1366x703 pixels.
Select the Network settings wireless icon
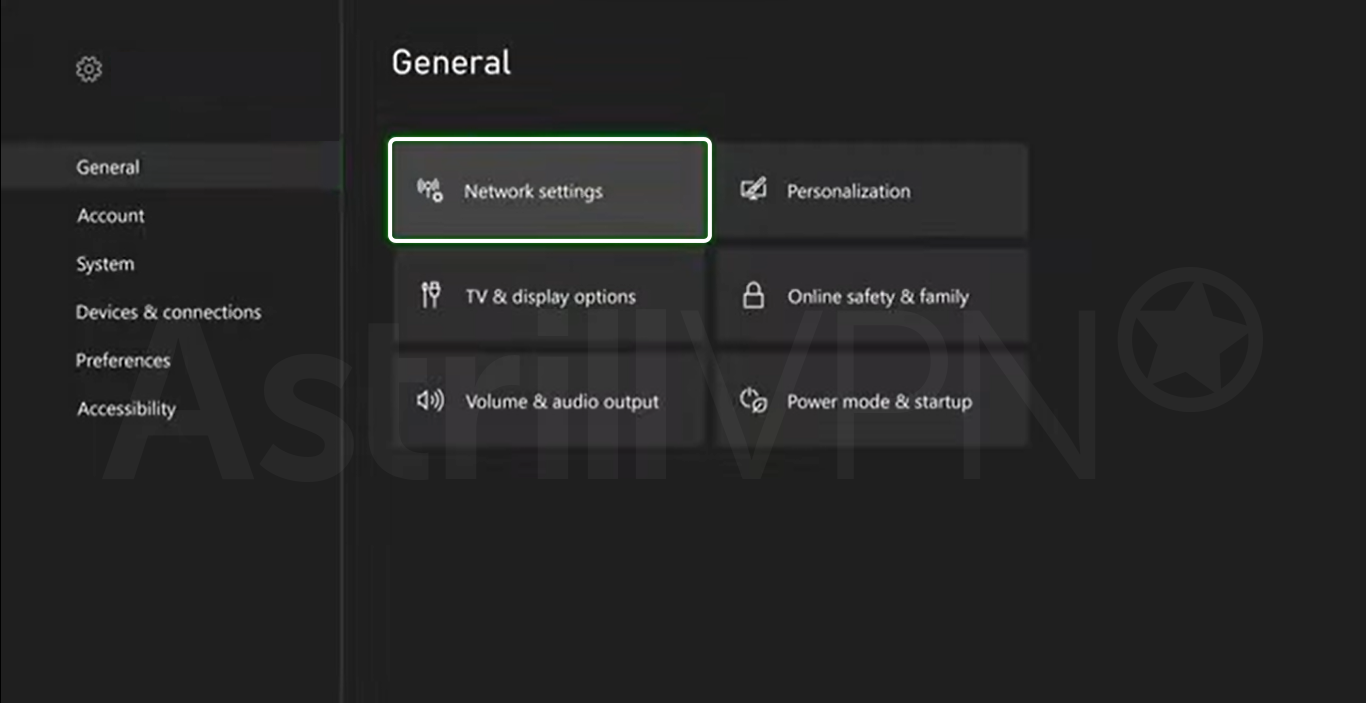[429, 189]
